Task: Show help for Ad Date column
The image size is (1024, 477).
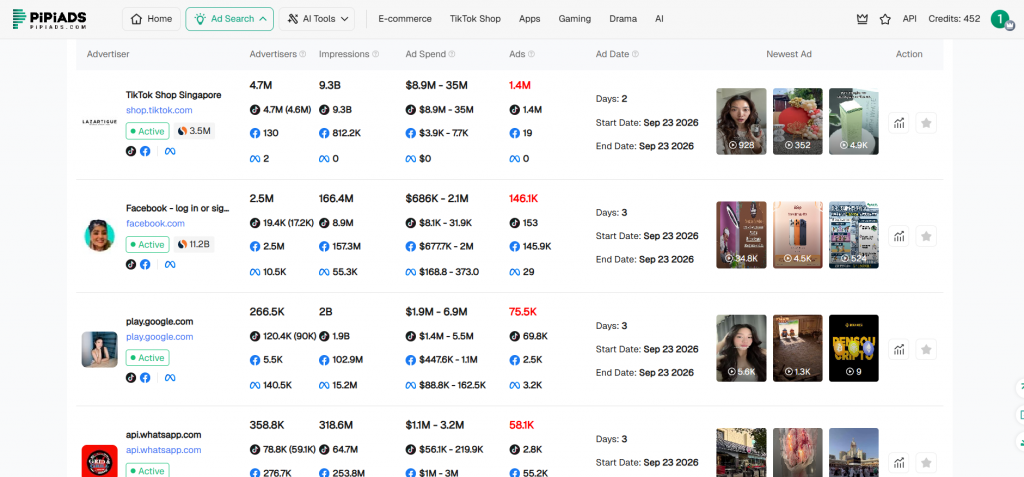Action: (x=635, y=54)
